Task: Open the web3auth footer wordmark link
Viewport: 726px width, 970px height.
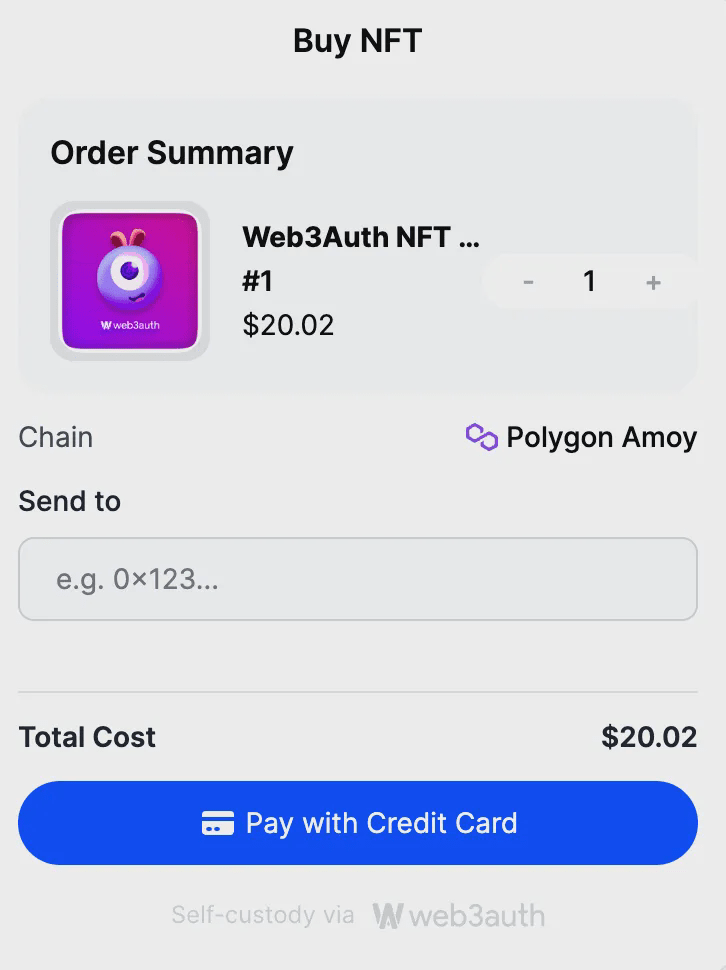Action: 476,915
